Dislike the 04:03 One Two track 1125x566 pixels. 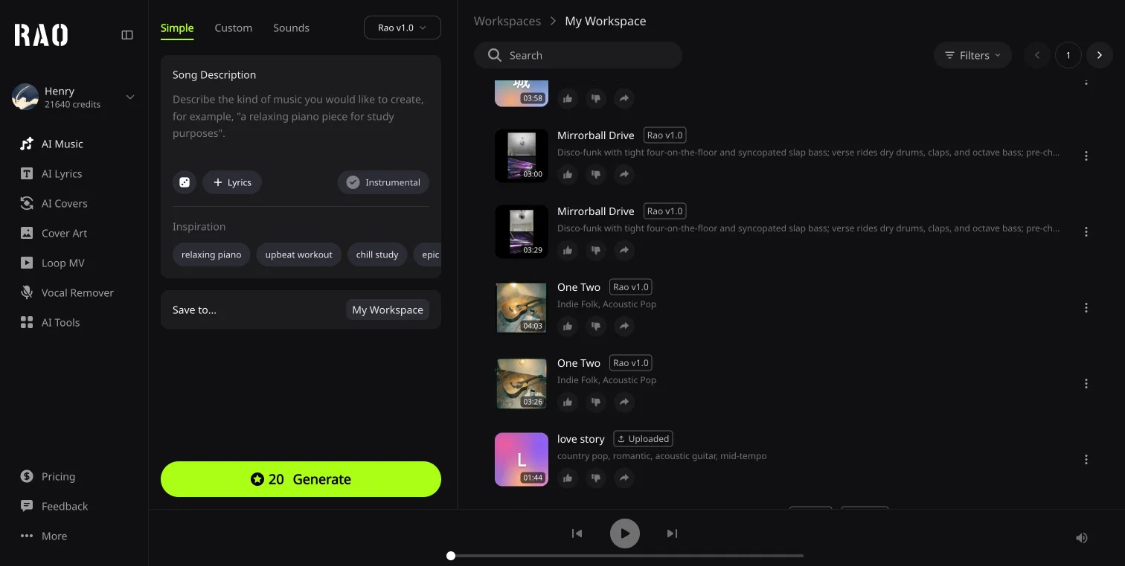596,326
